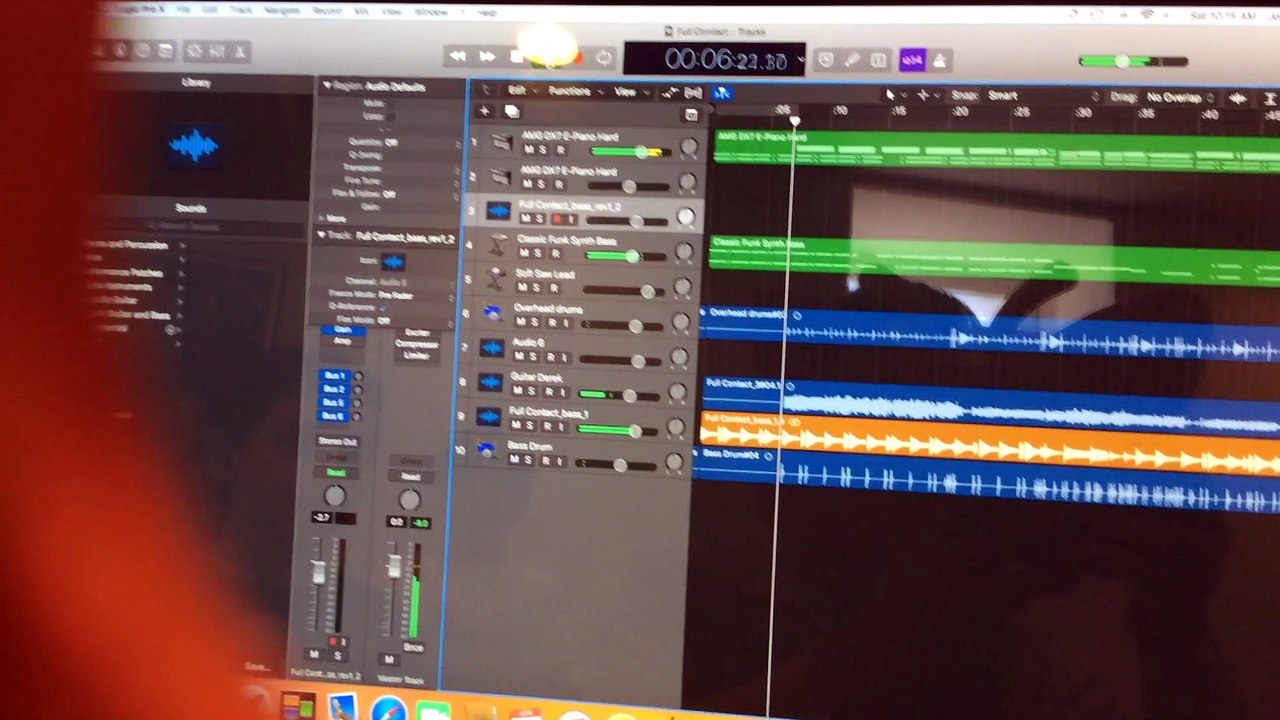
Task: Click the Bass Drum track drum icon
Action: click(x=486, y=450)
